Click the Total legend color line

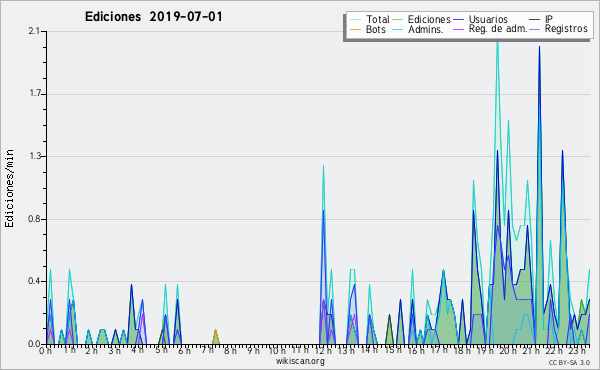tap(355, 20)
